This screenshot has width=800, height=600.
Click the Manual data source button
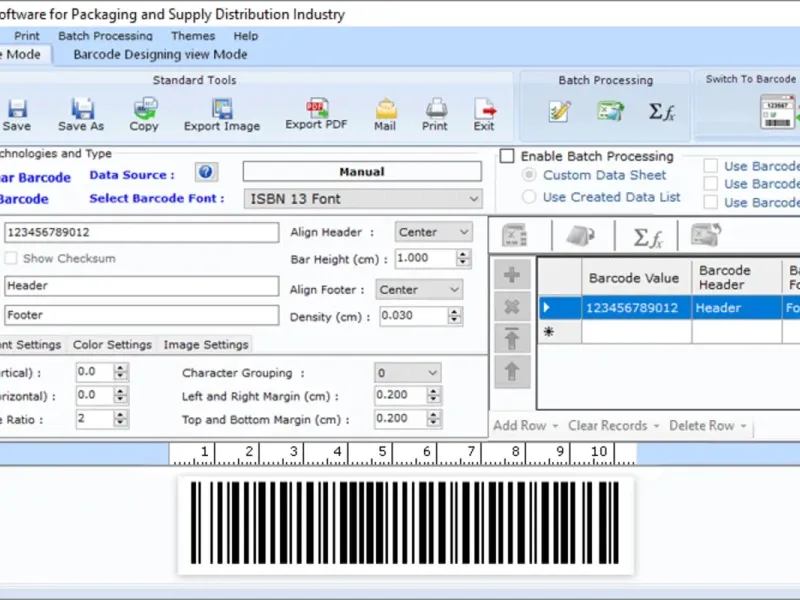pyautogui.click(x=361, y=172)
